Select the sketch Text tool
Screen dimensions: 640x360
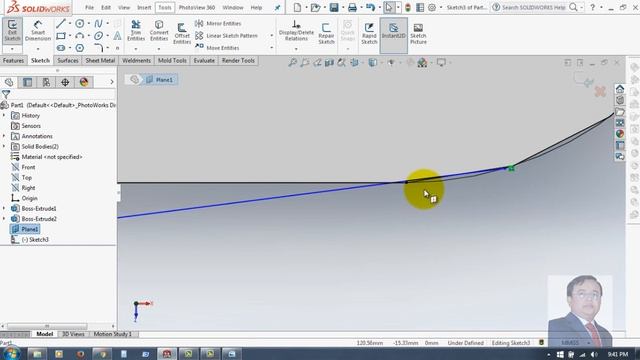(x=117, y=36)
